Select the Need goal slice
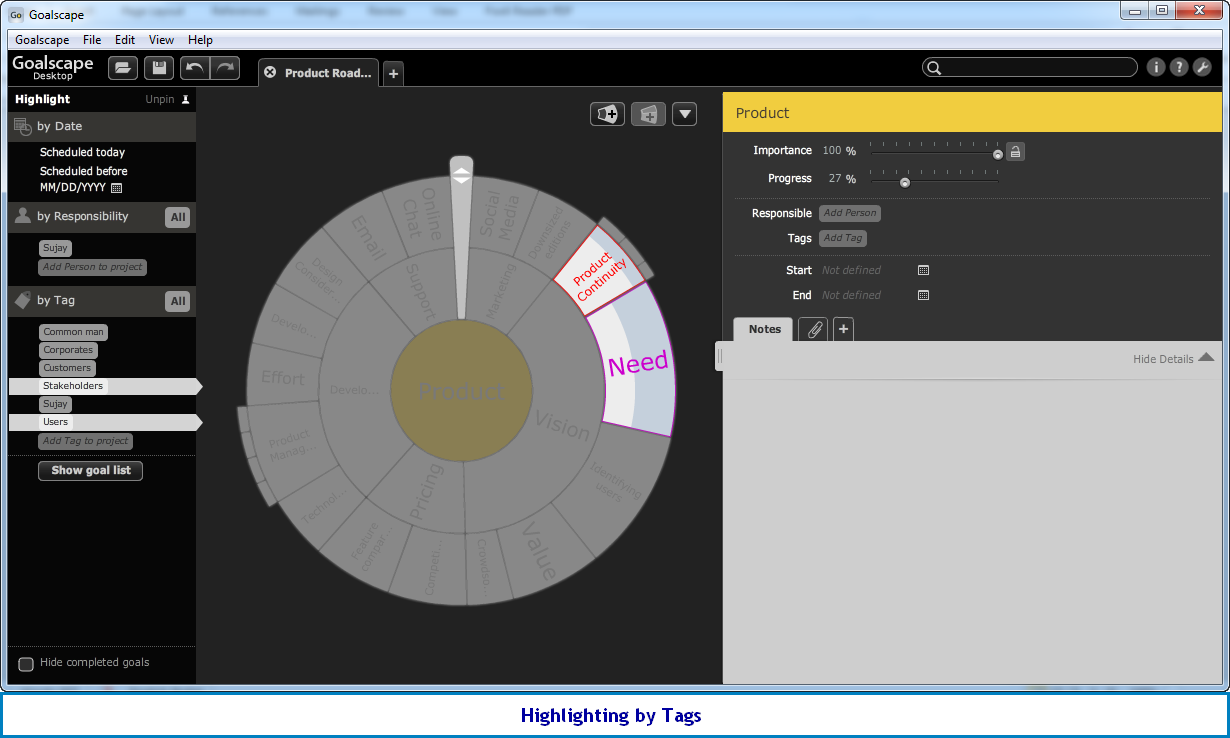Image resolution: width=1230 pixels, height=738 pixels. pyautogui.click(x=637, y=363)
